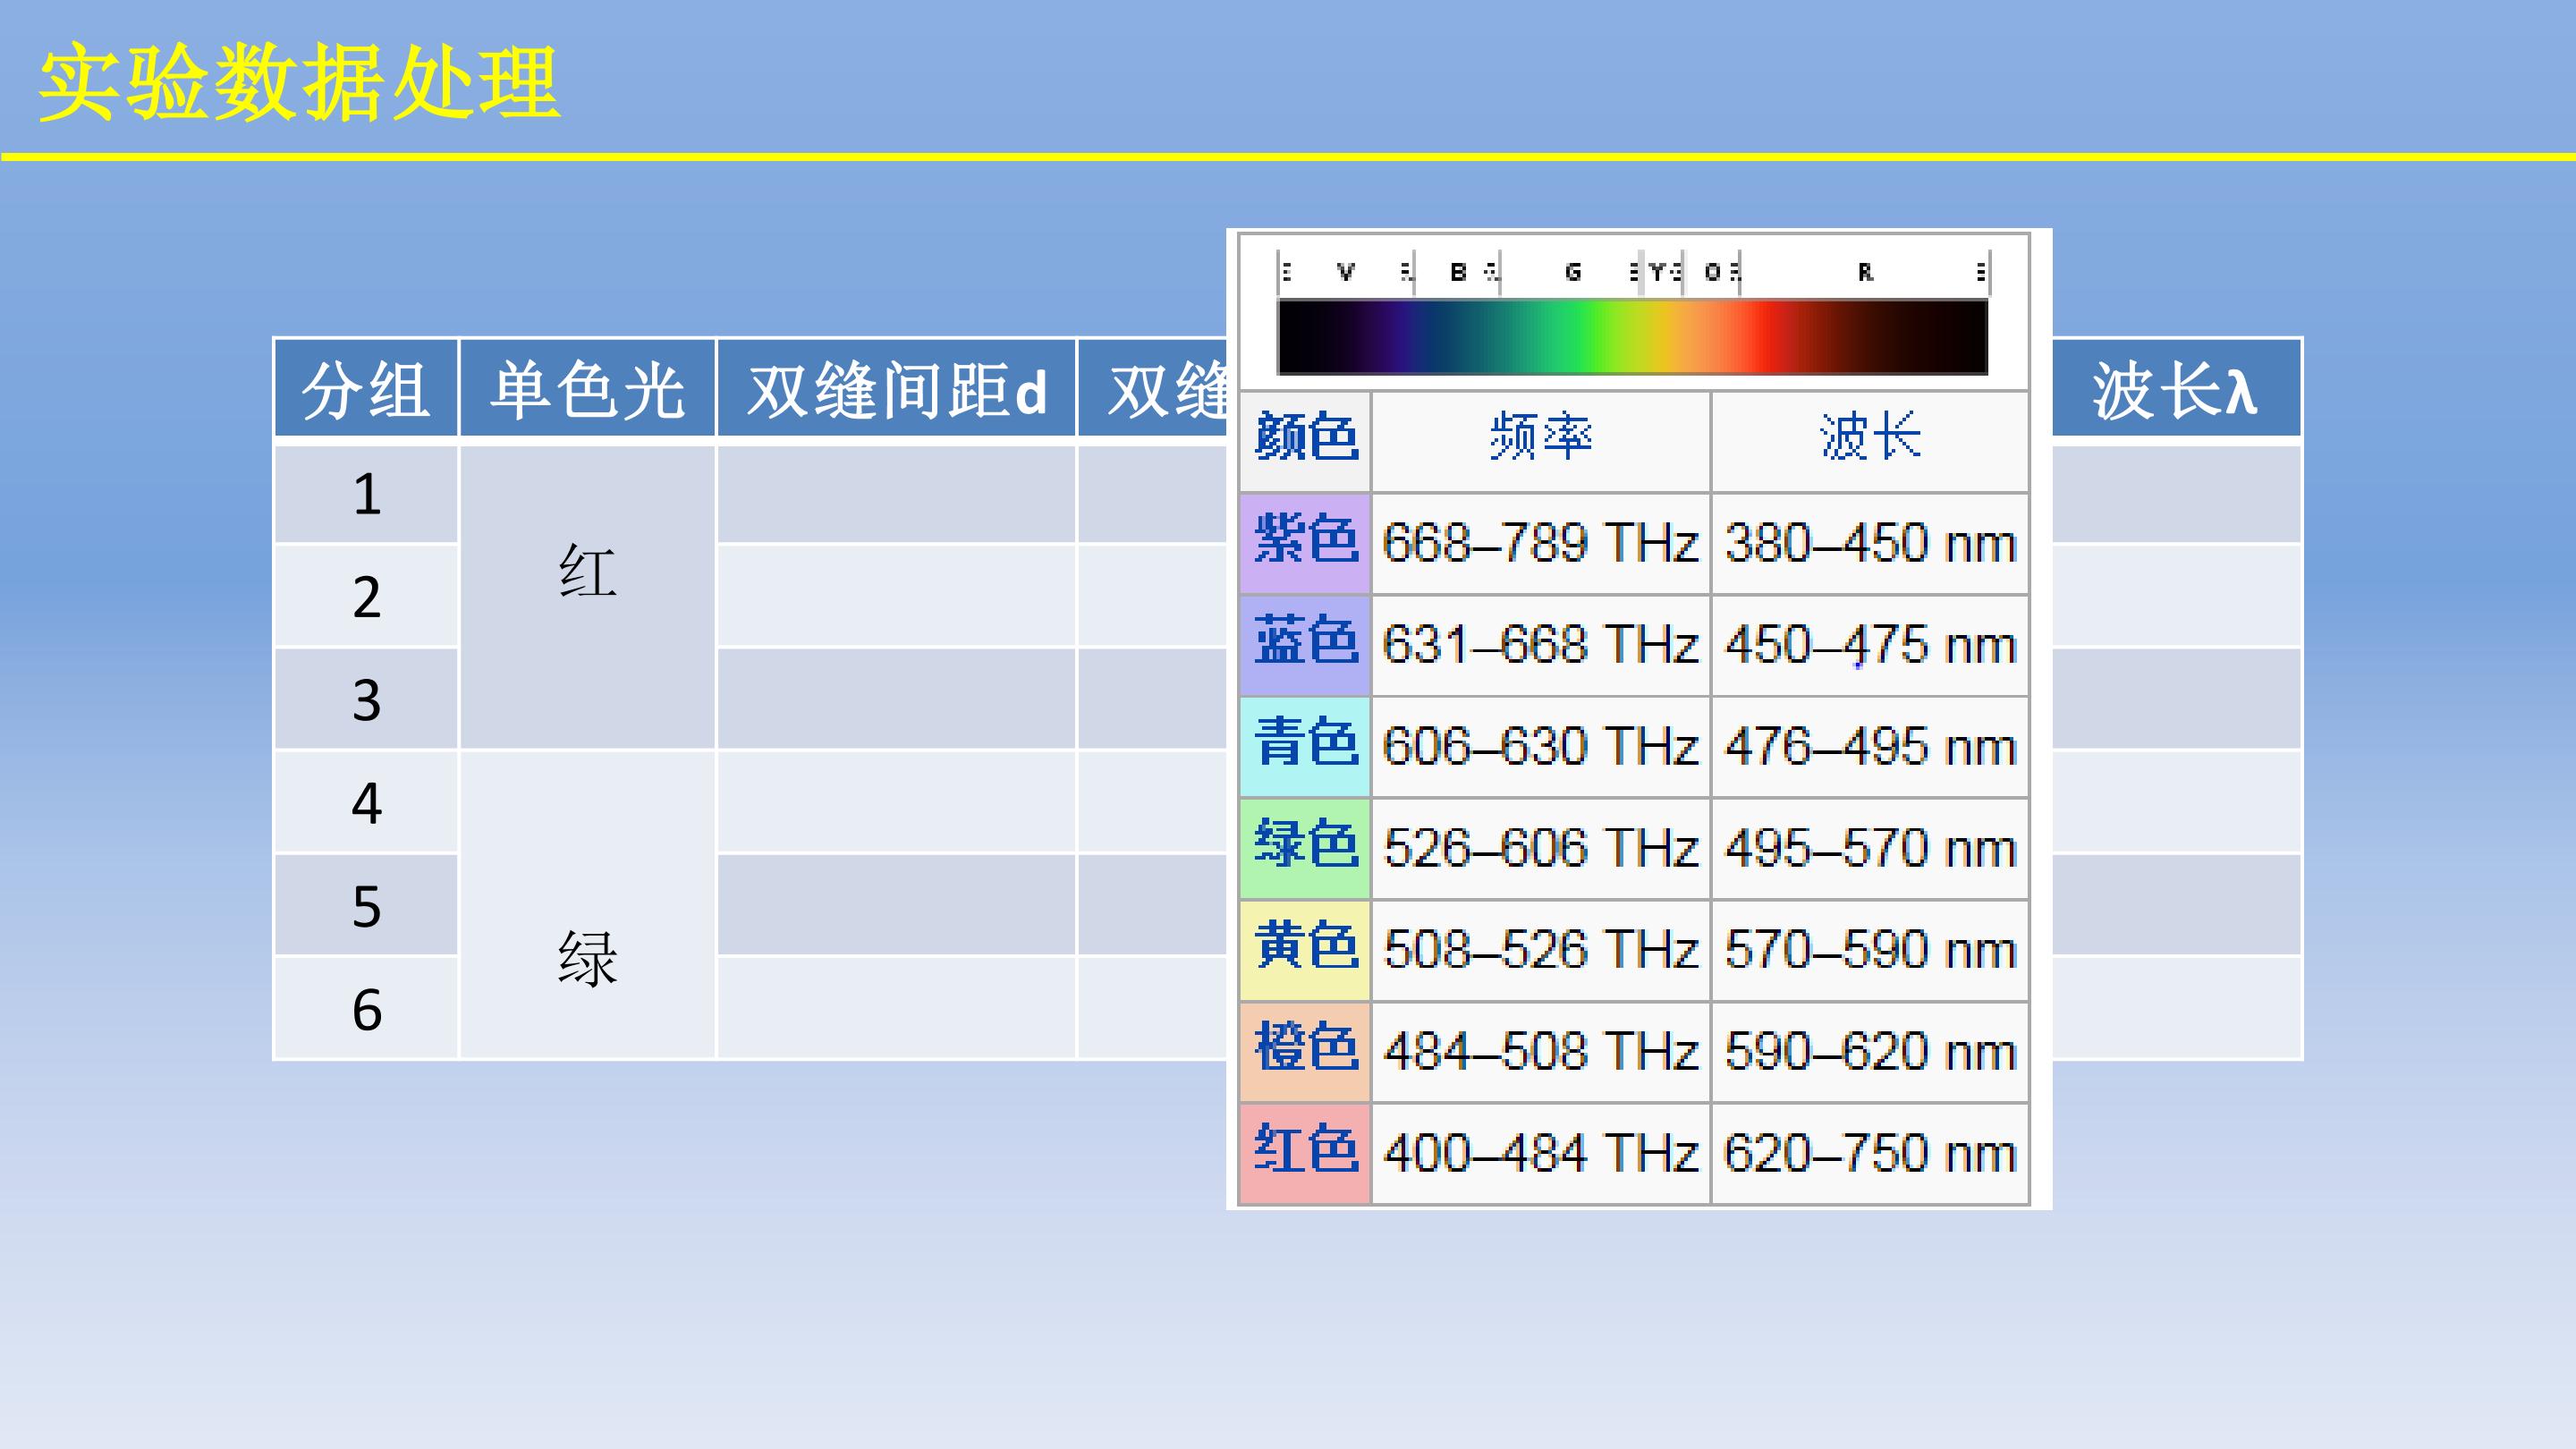This screenshot has width=2576, height=1449.
Task: Click the 620–750 nm wavelength cell
Action: [x=1870, y=1154]
